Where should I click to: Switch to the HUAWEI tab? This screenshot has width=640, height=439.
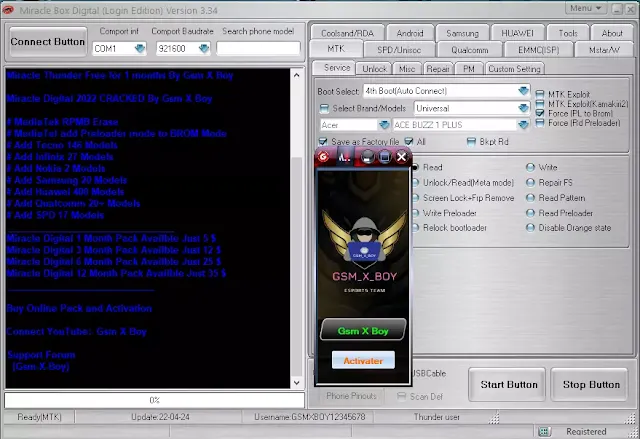[x=517, y=33]
